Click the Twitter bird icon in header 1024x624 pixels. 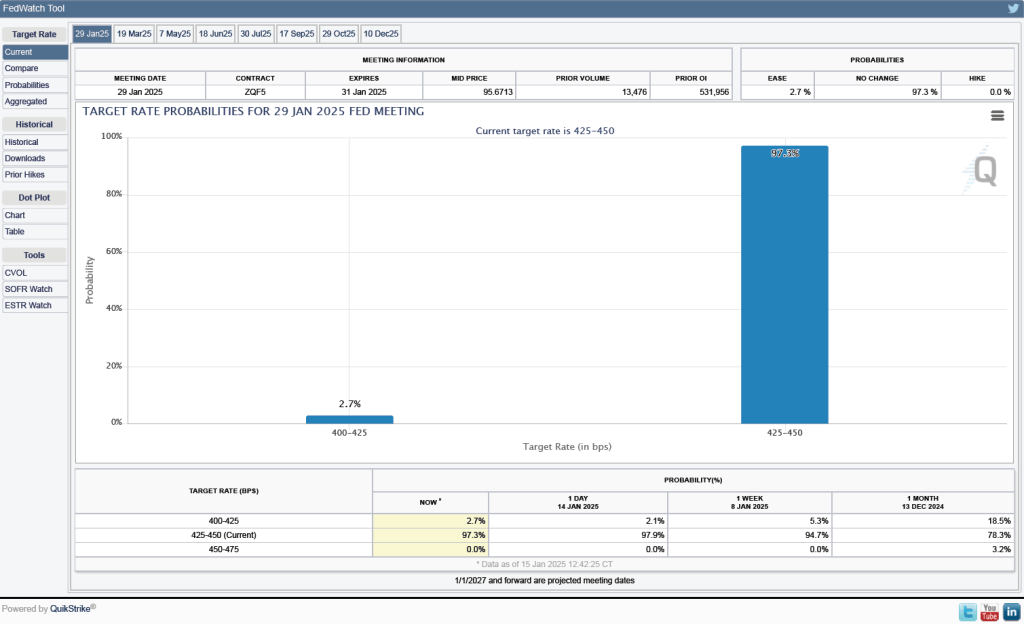[x=1013, y=8]
